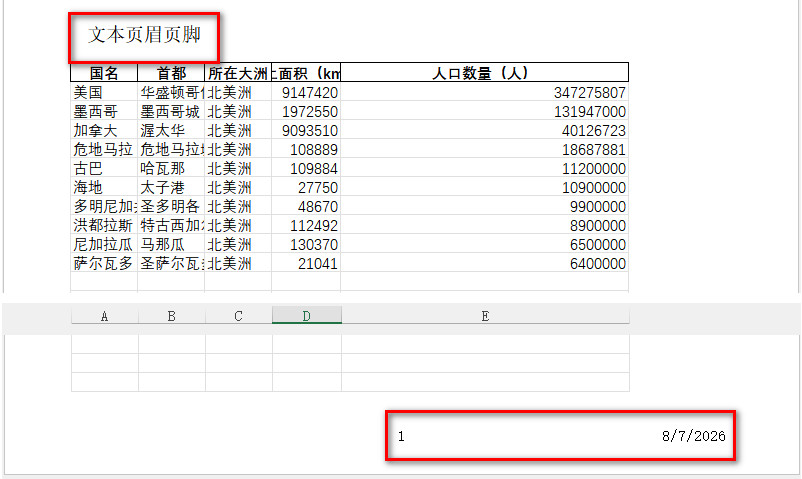This screenshot has height=479, width=802.
Task: Select the population value 131947000
Action: pos(484,112)
